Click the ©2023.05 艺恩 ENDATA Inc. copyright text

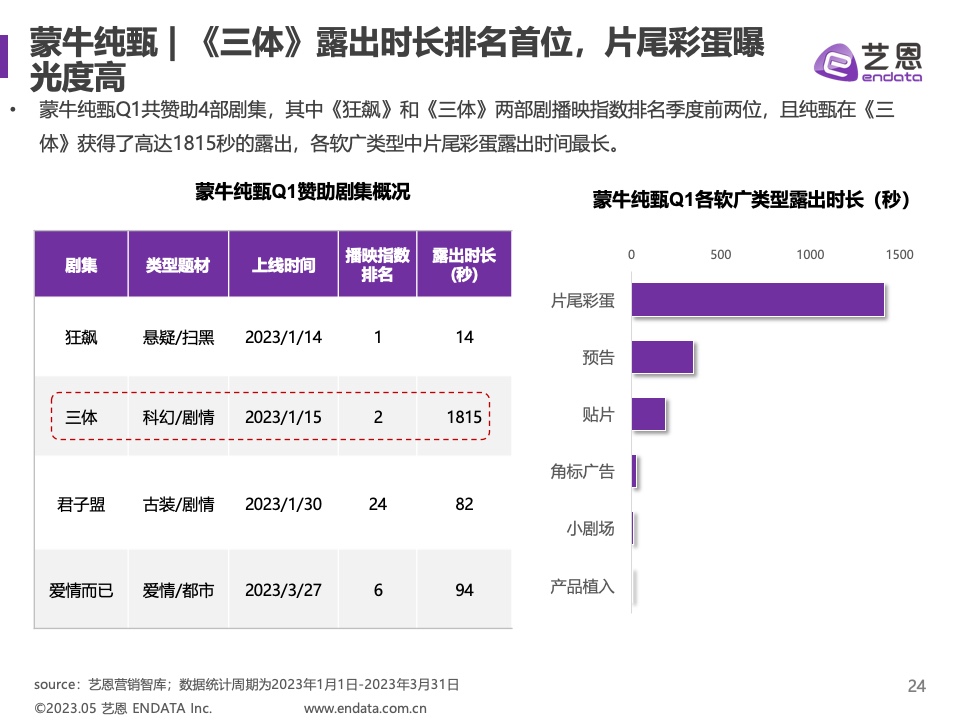123,708
